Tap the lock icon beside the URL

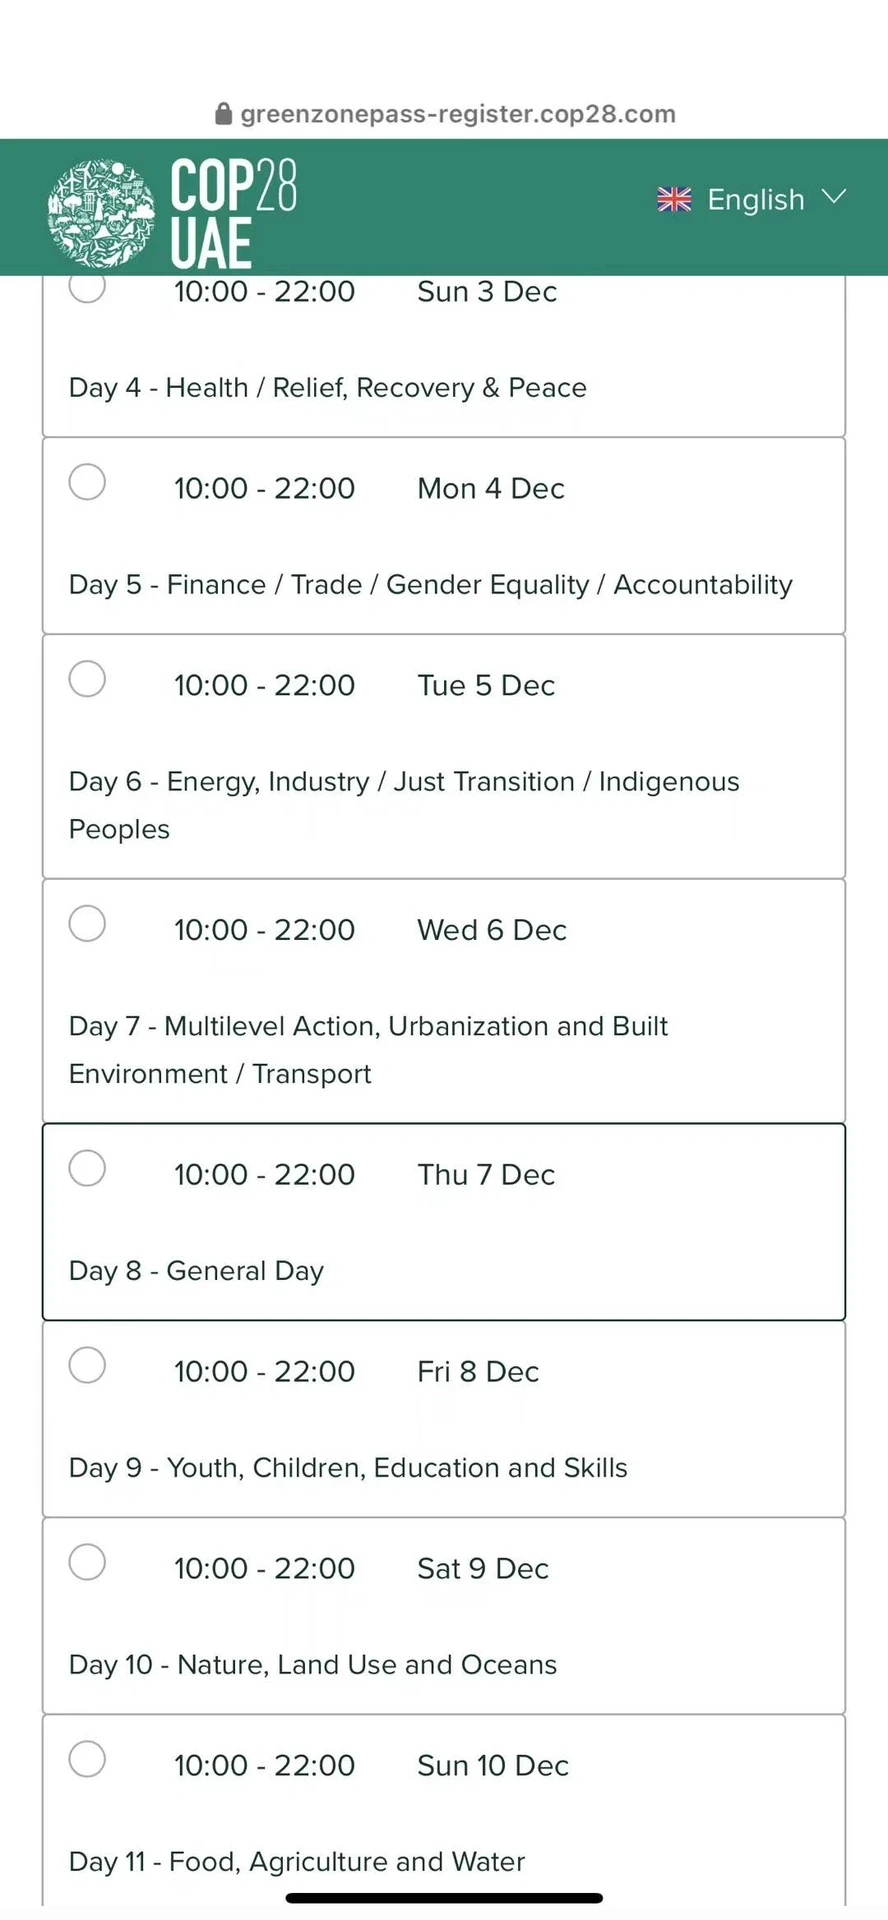[224, 114]
